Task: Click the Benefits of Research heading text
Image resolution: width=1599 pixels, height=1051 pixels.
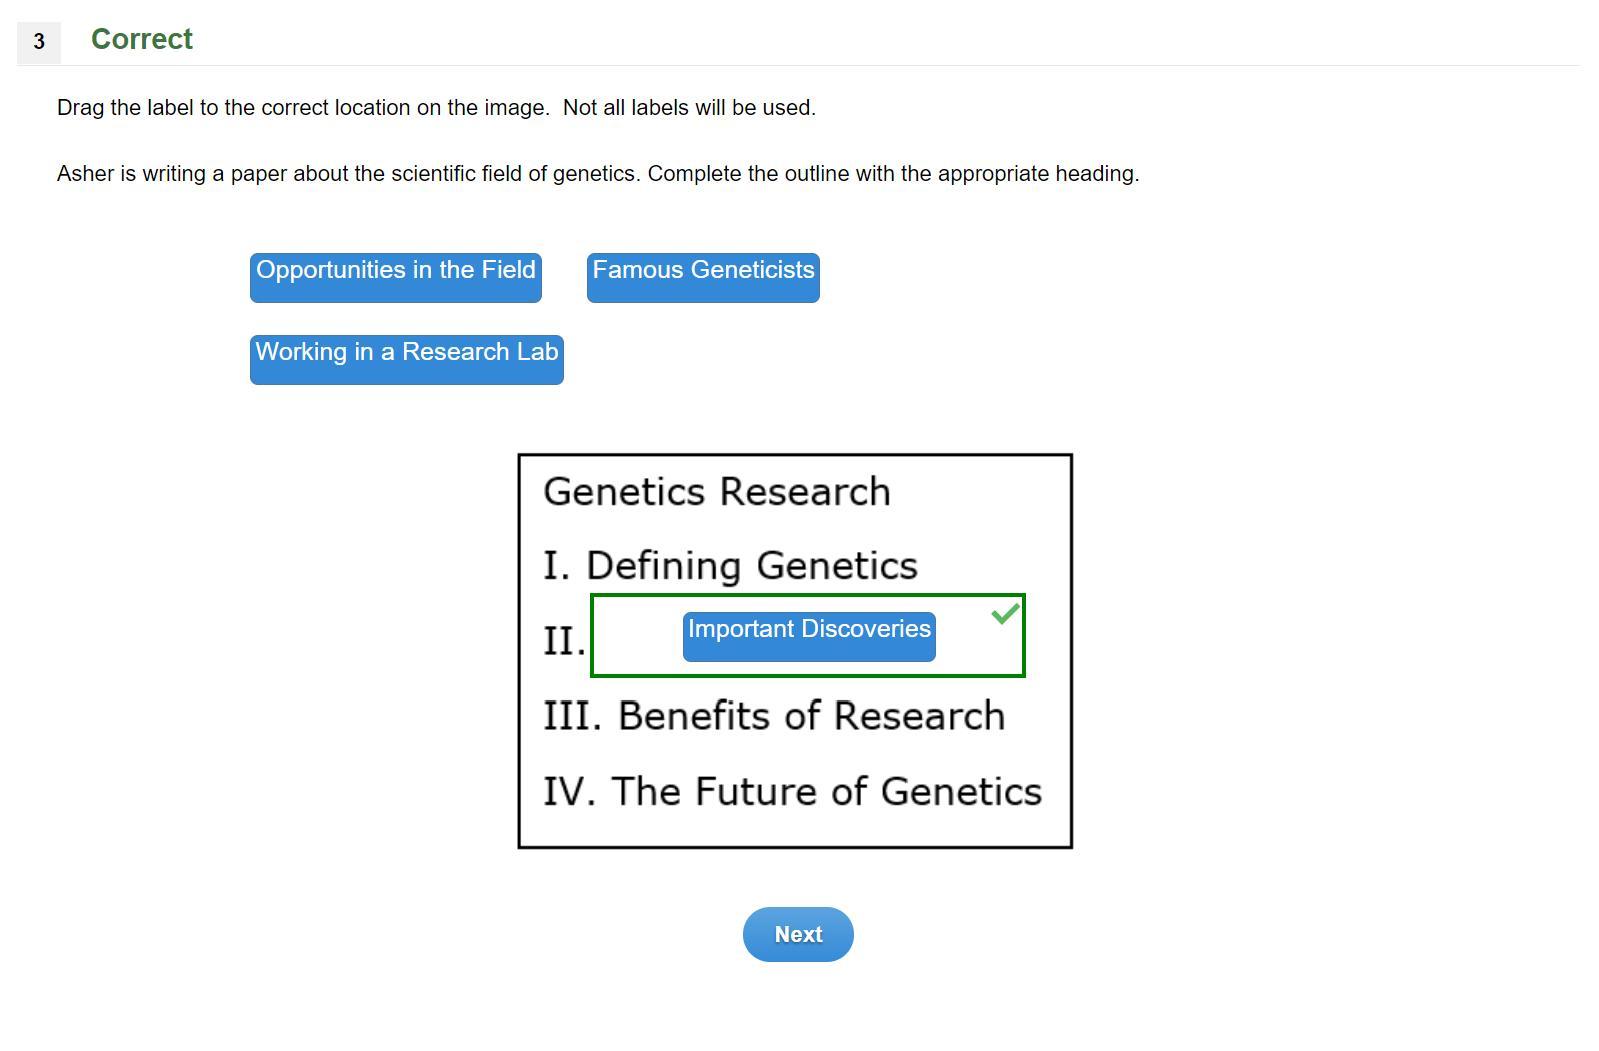Action: (811, 716)
